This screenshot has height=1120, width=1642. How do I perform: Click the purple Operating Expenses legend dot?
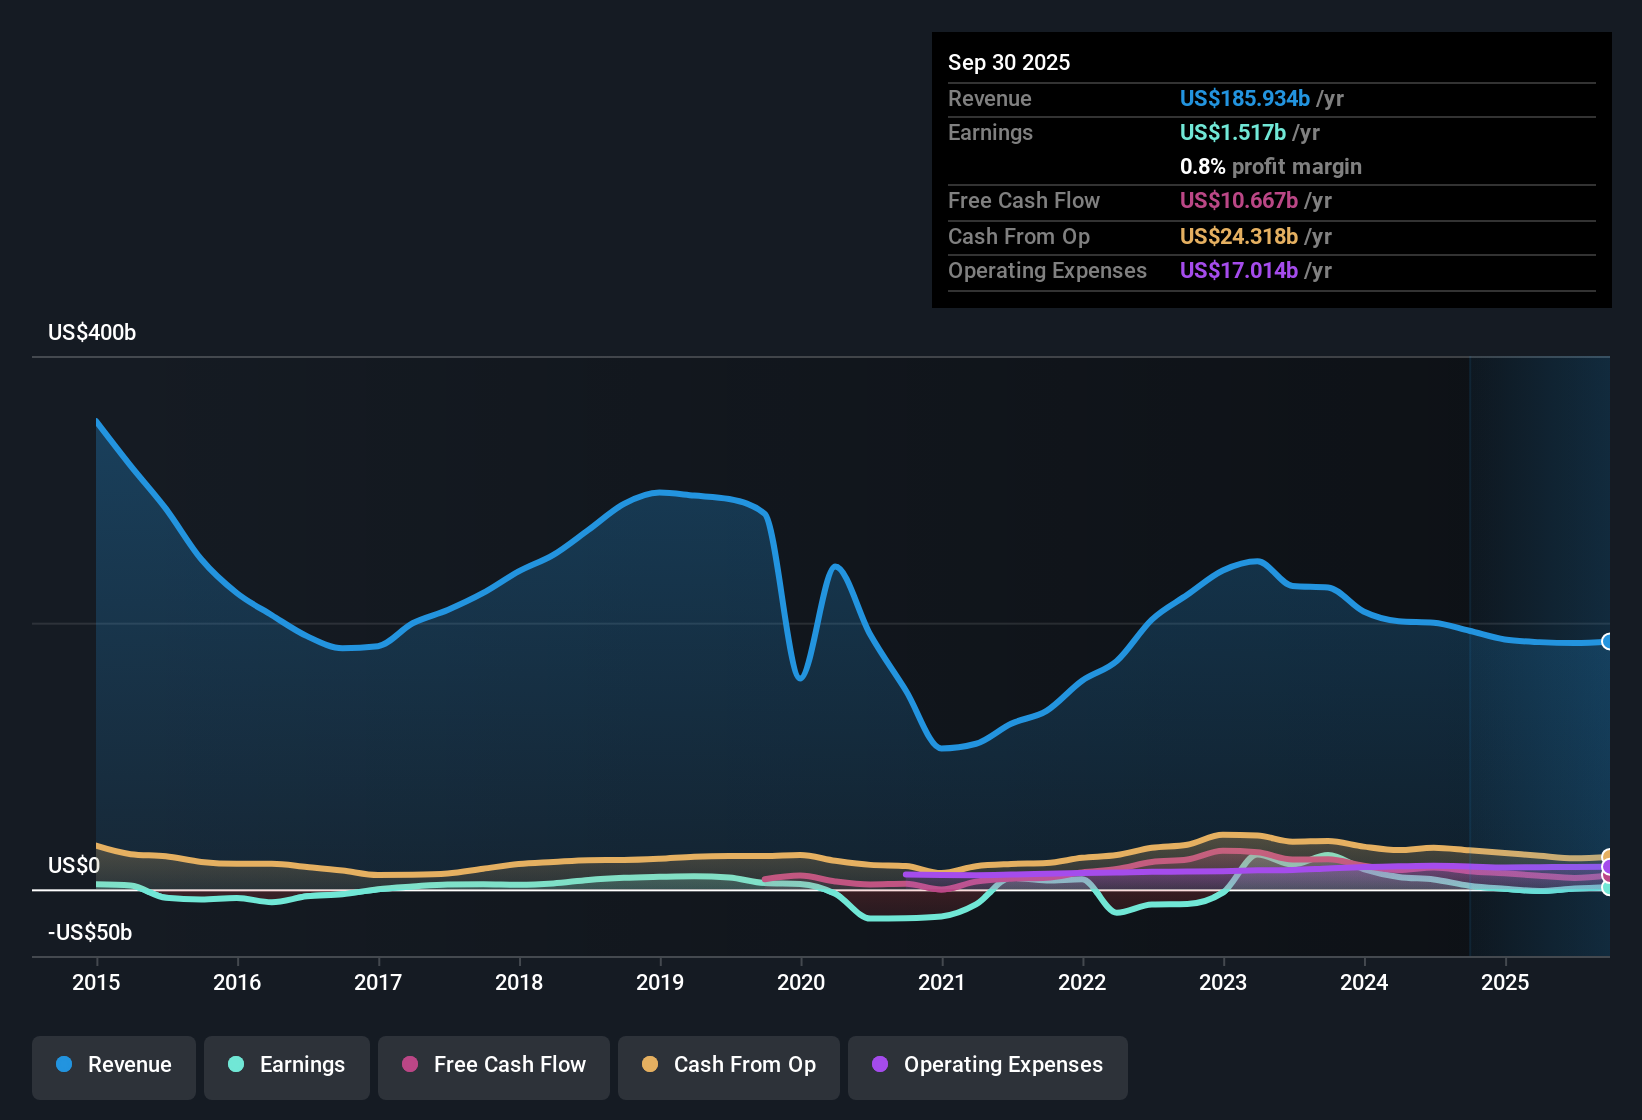(x=880, y=1066)
